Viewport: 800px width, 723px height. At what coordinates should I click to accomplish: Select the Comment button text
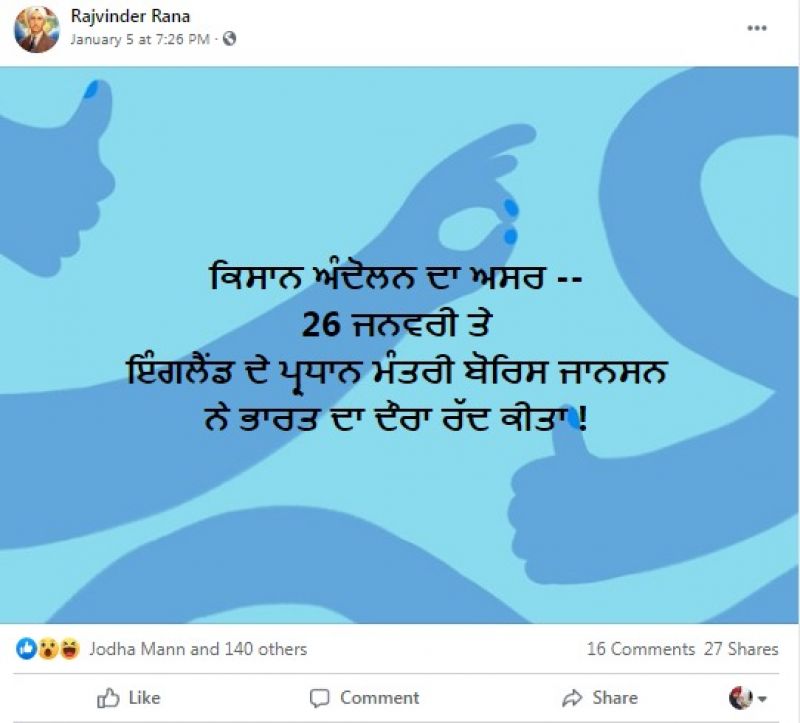[380, 697]
